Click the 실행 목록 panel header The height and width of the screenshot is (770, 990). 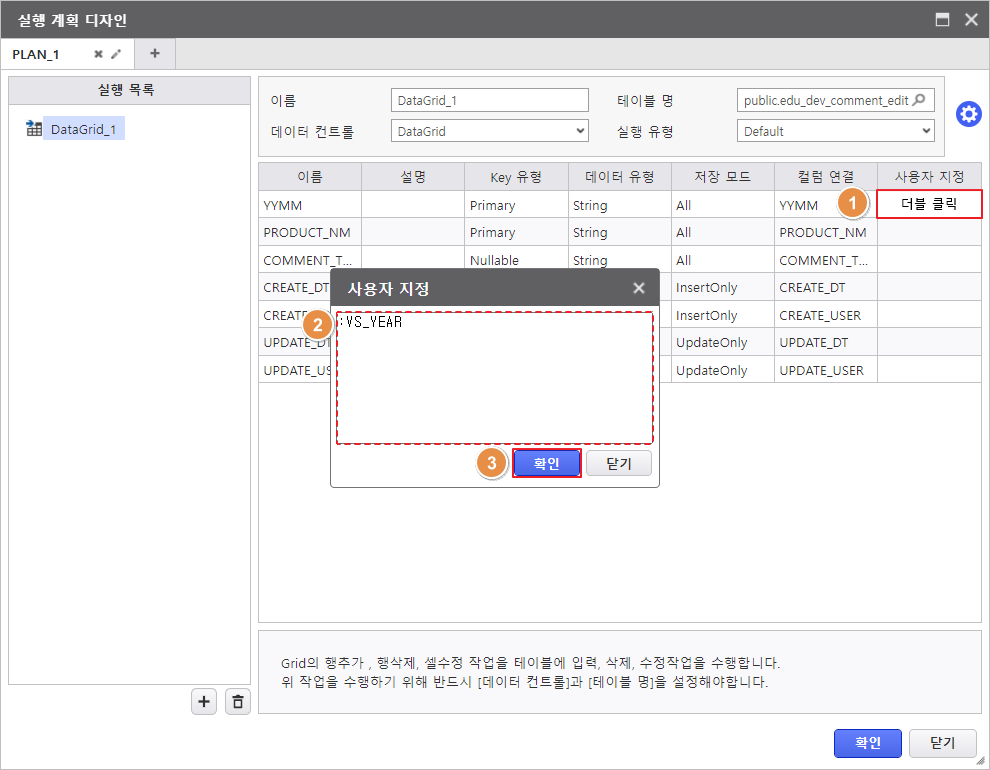129,90
